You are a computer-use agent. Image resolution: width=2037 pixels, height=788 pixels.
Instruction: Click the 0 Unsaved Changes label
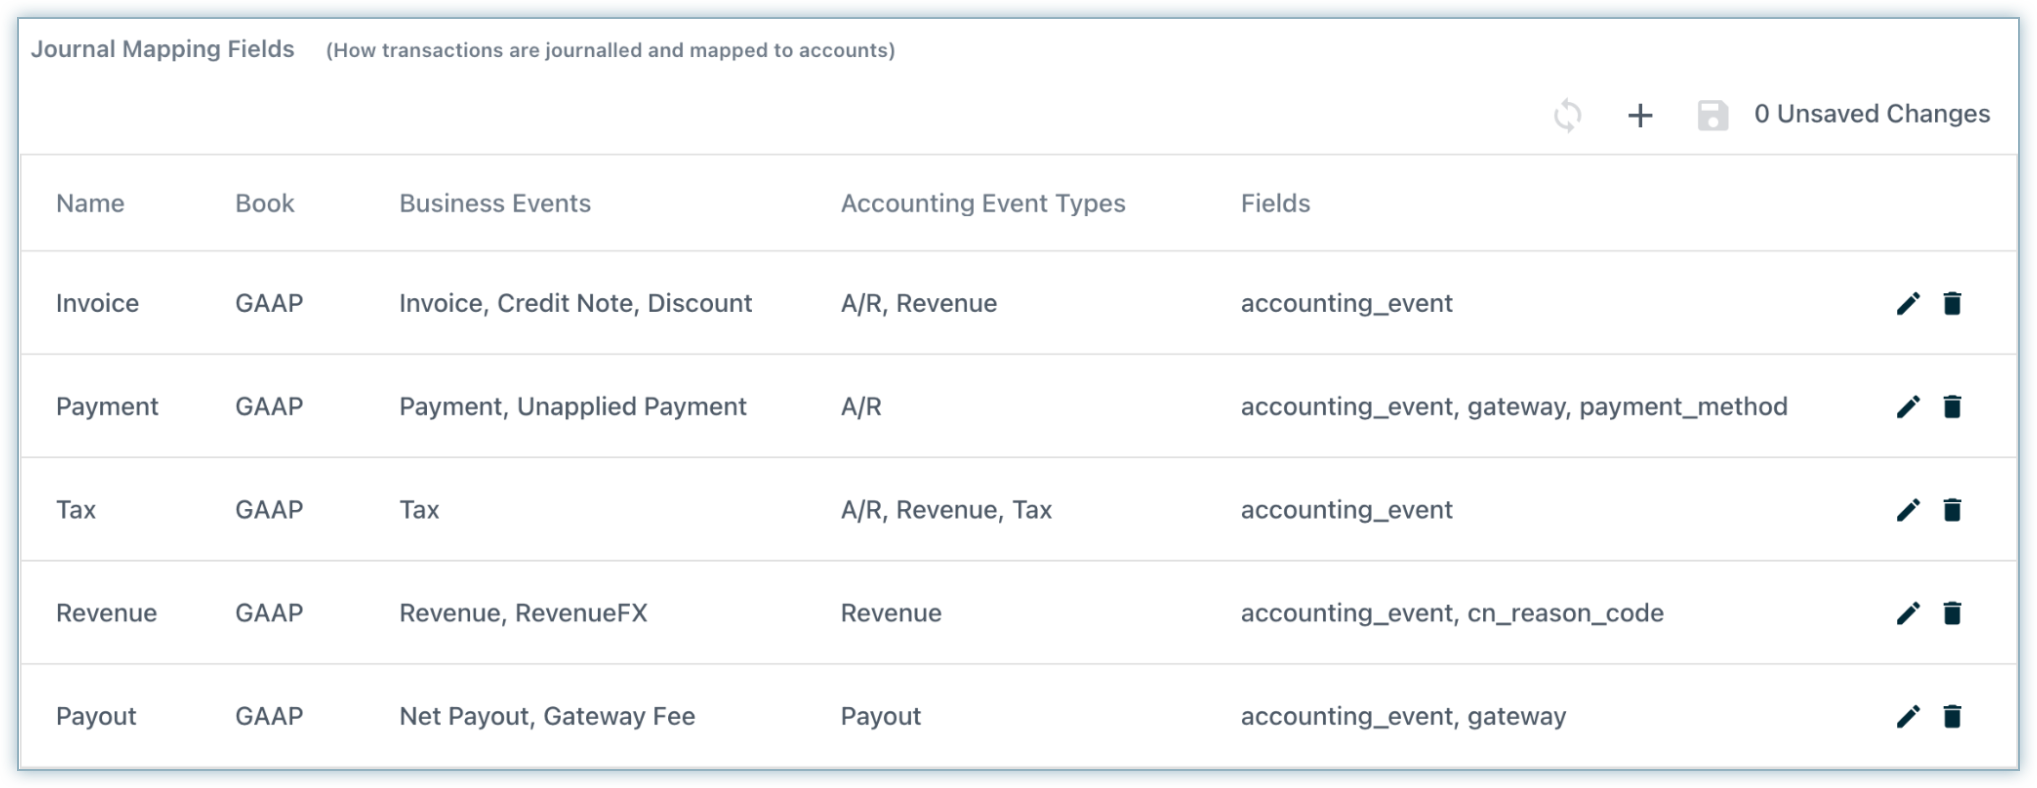pyautogui.click(x=1871, y=114)
